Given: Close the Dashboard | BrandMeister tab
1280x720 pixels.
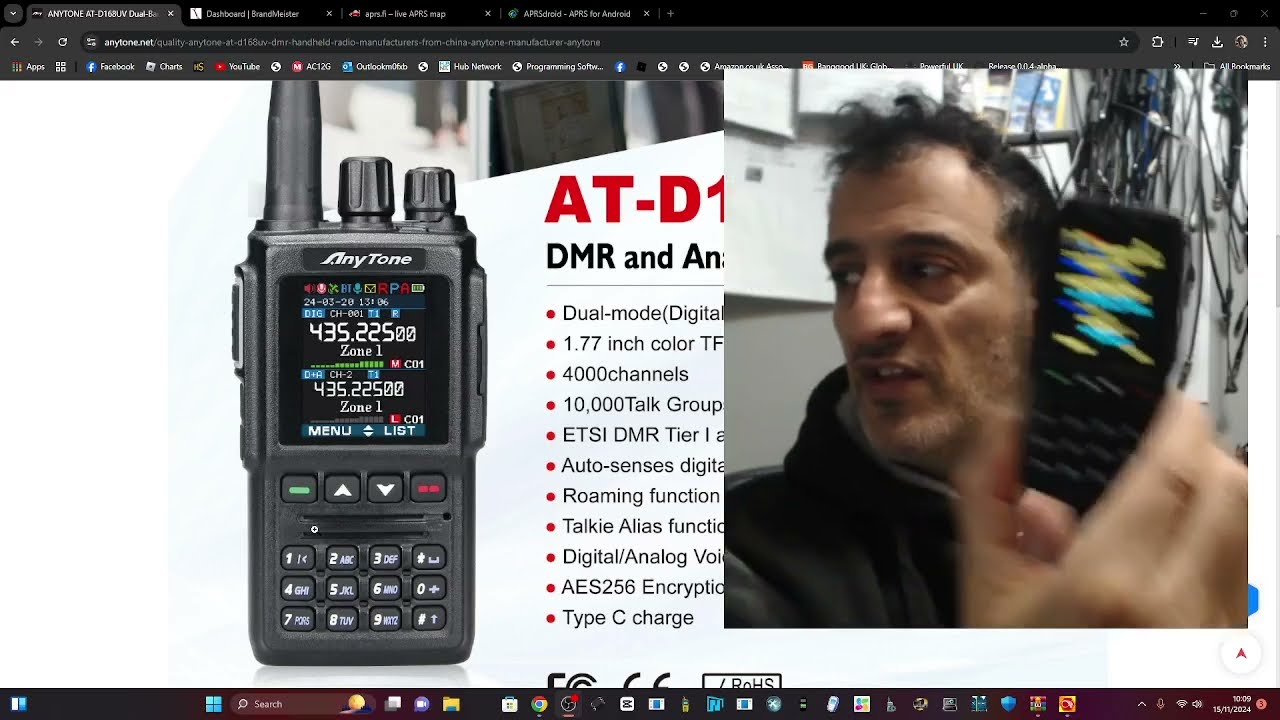Looking at the screenshot, I should (329, 14).
